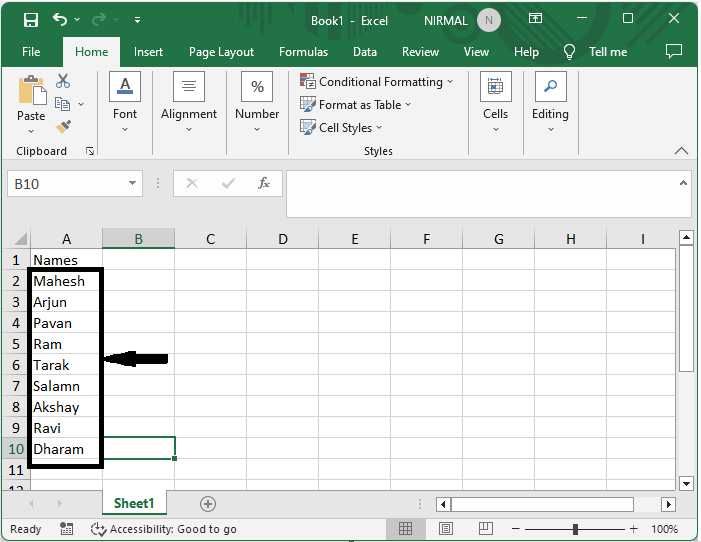
Task: Open the Comments speech bubble
Action: (674, 51)
